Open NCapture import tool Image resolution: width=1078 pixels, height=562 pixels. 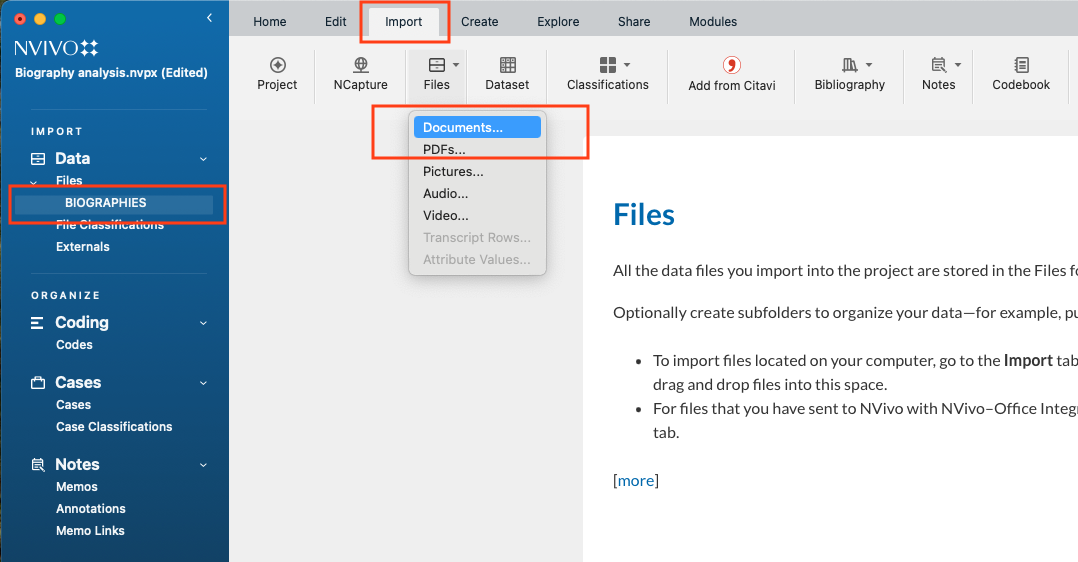pos(360,66)
